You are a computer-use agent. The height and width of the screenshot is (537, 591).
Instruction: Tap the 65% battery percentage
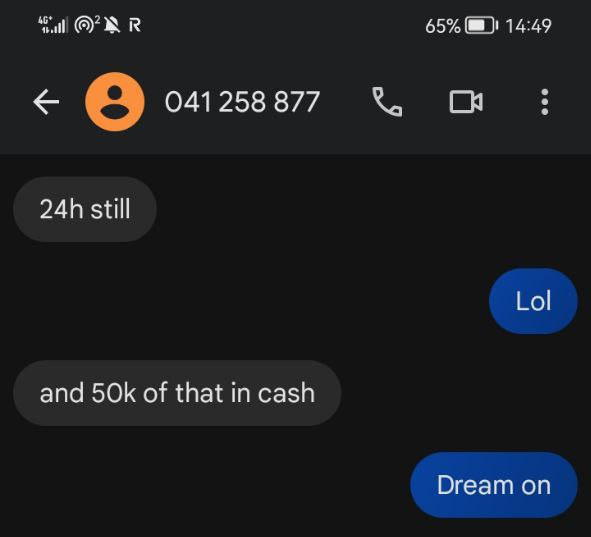(x=443, y=26)
